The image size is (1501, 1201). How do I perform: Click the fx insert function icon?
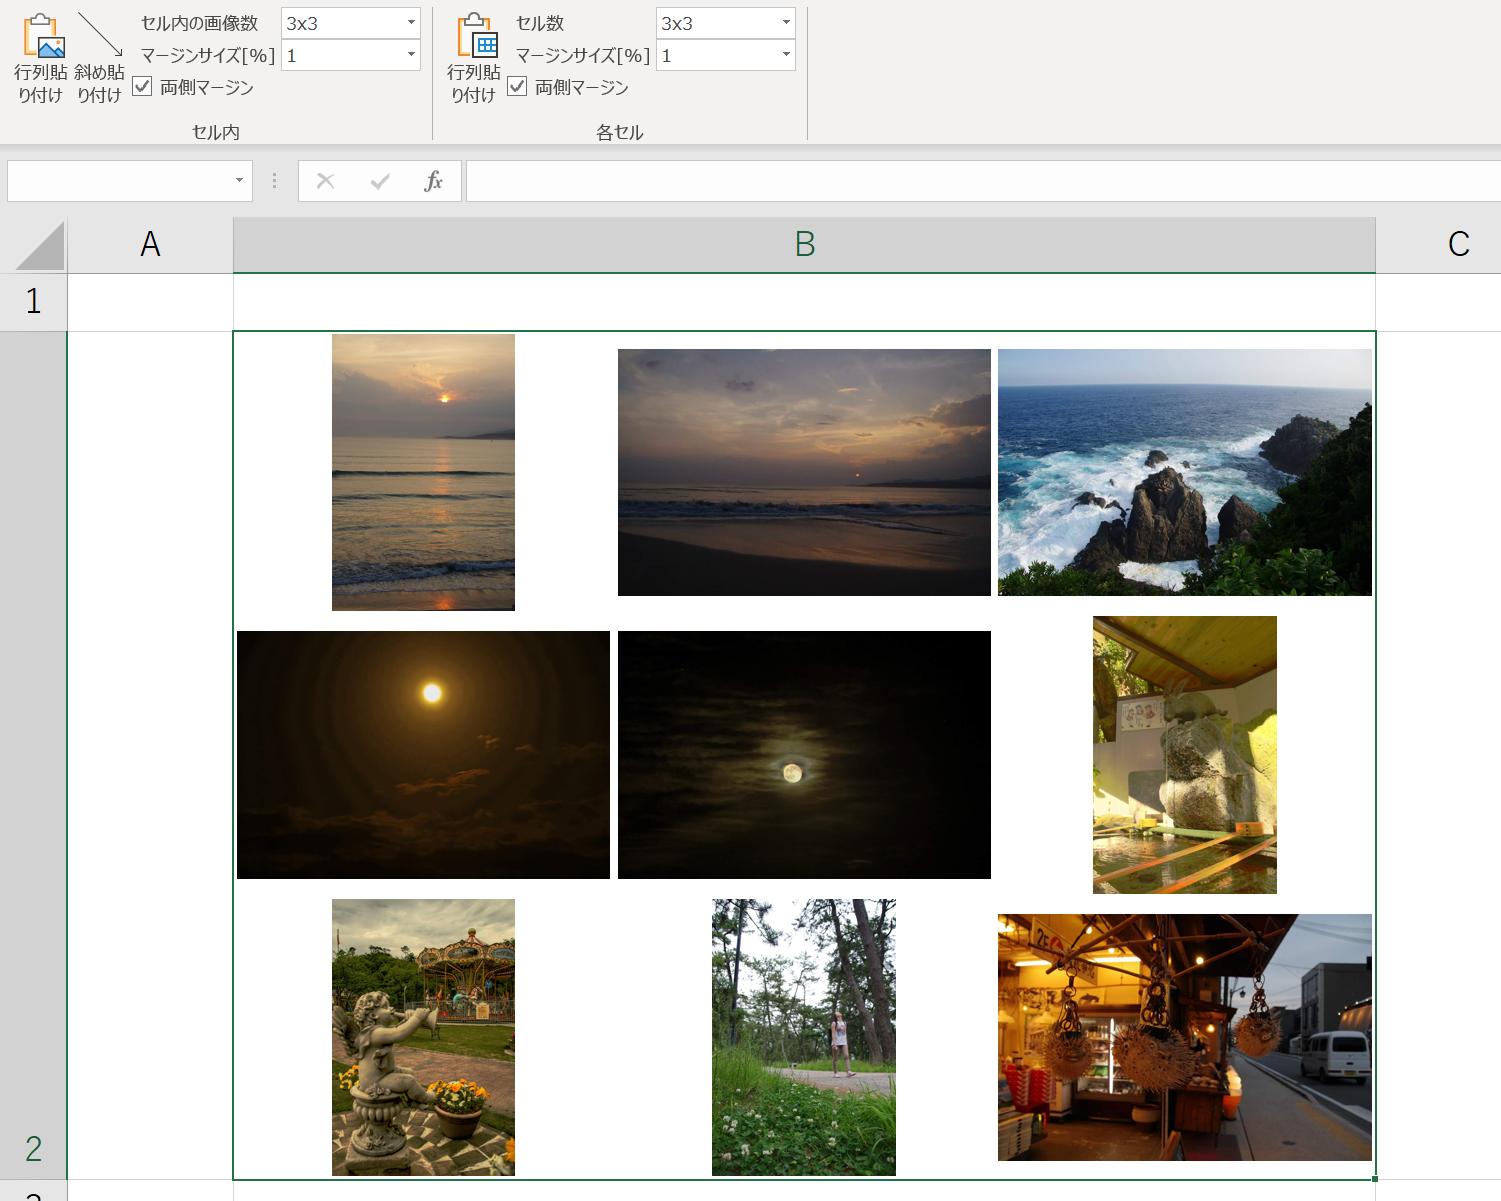433,181
